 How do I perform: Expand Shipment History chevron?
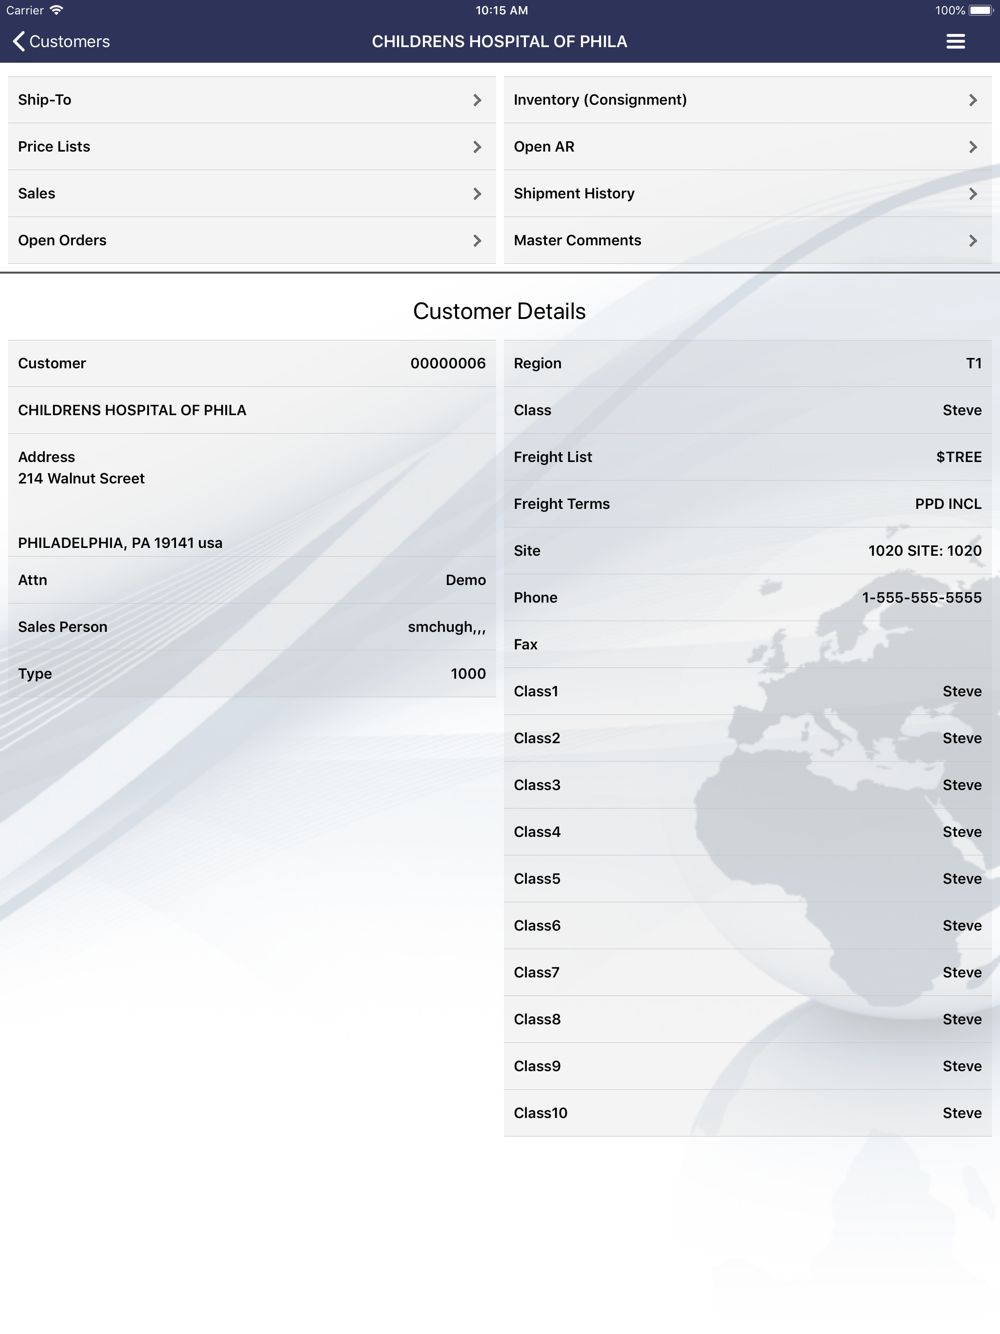(973, 194)
